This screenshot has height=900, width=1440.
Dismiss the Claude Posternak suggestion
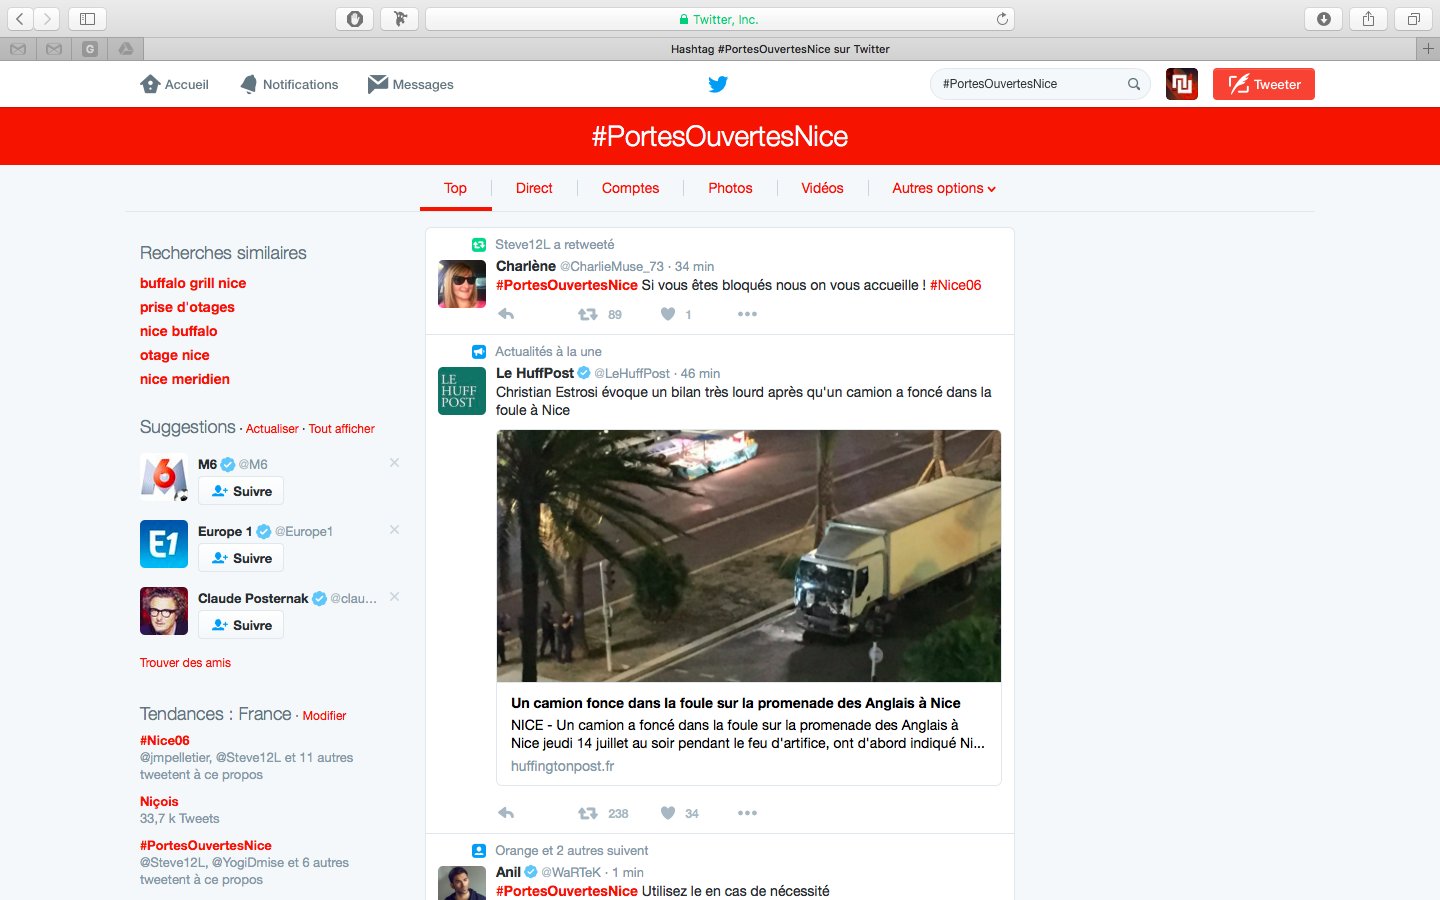[394, 596]
